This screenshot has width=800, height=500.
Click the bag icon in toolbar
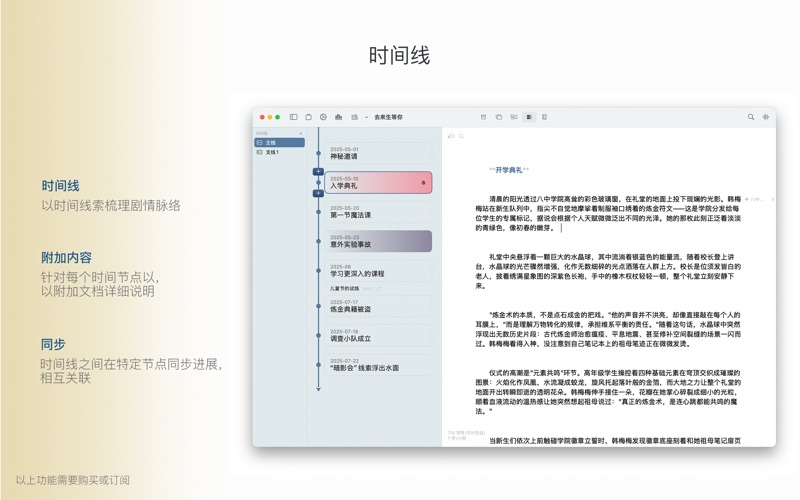point(309,117)
